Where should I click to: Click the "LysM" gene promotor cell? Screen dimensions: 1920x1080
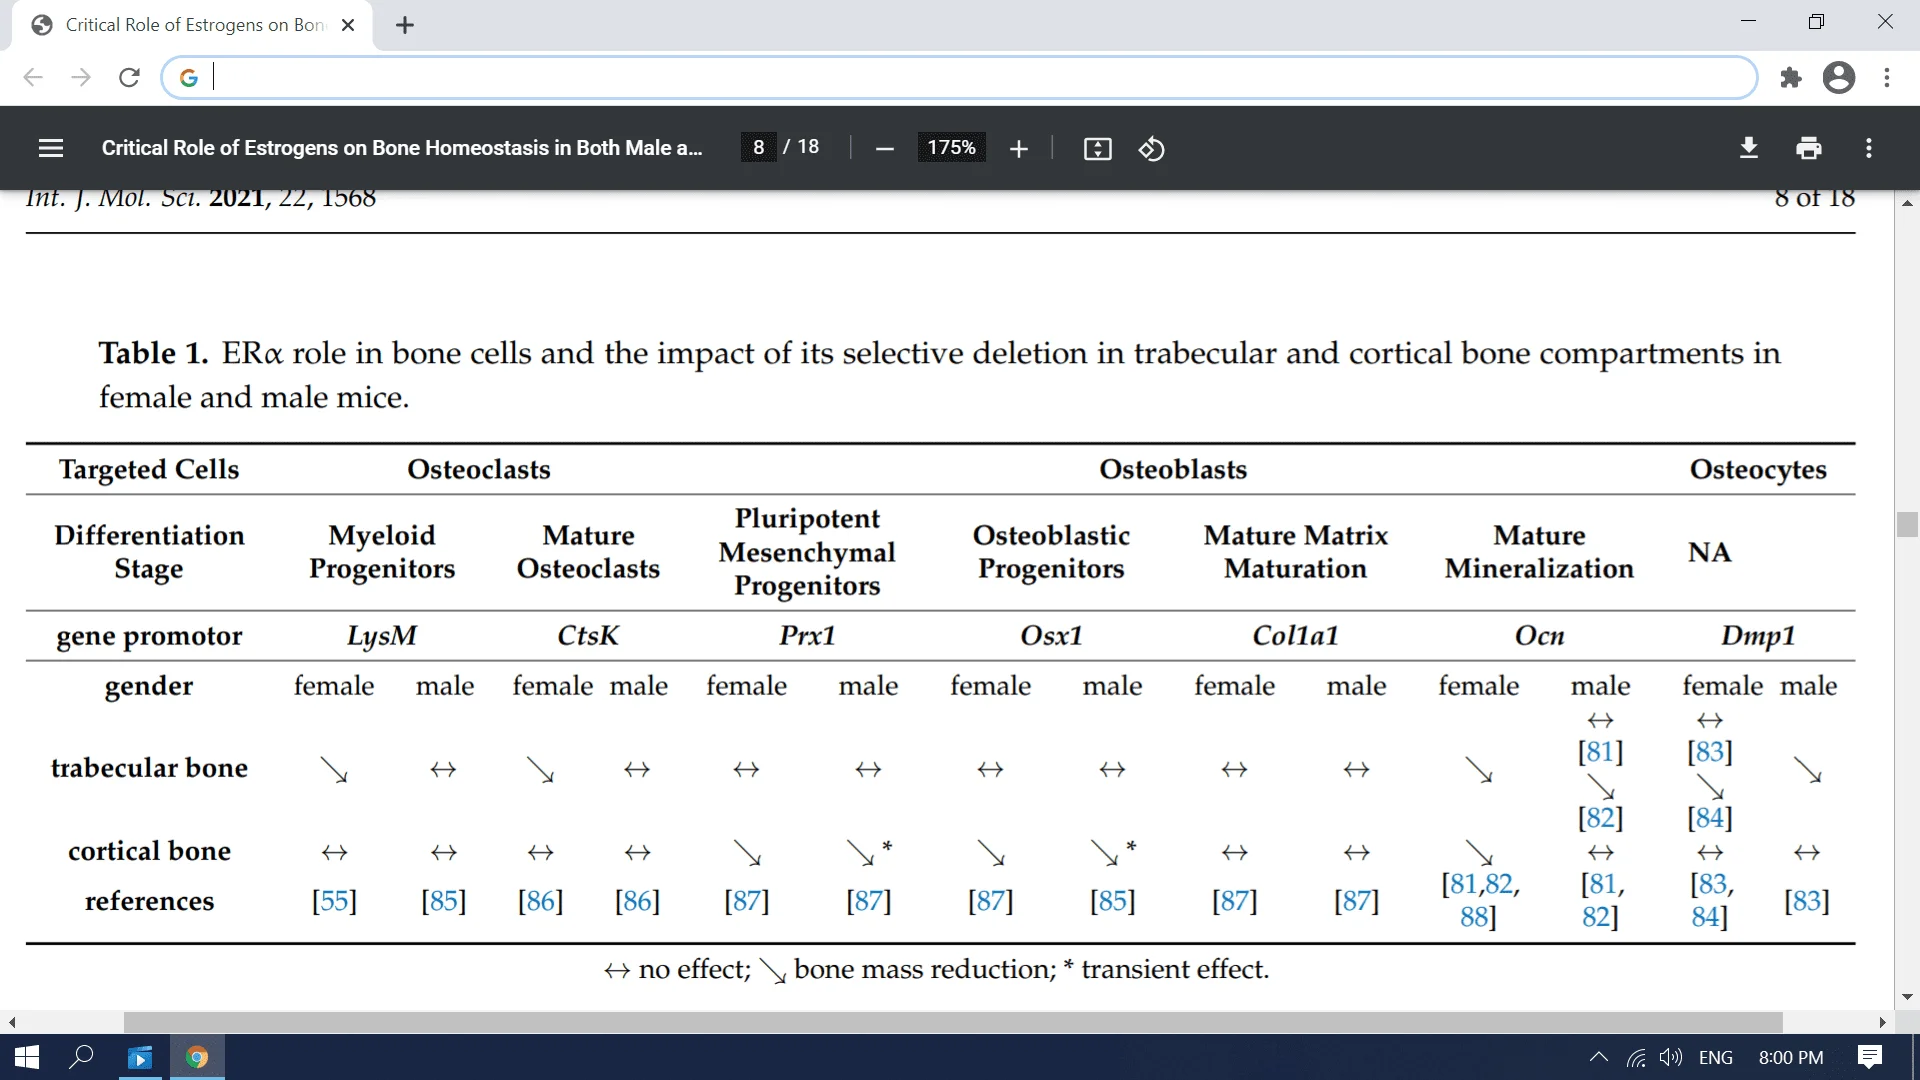[381, 636]
